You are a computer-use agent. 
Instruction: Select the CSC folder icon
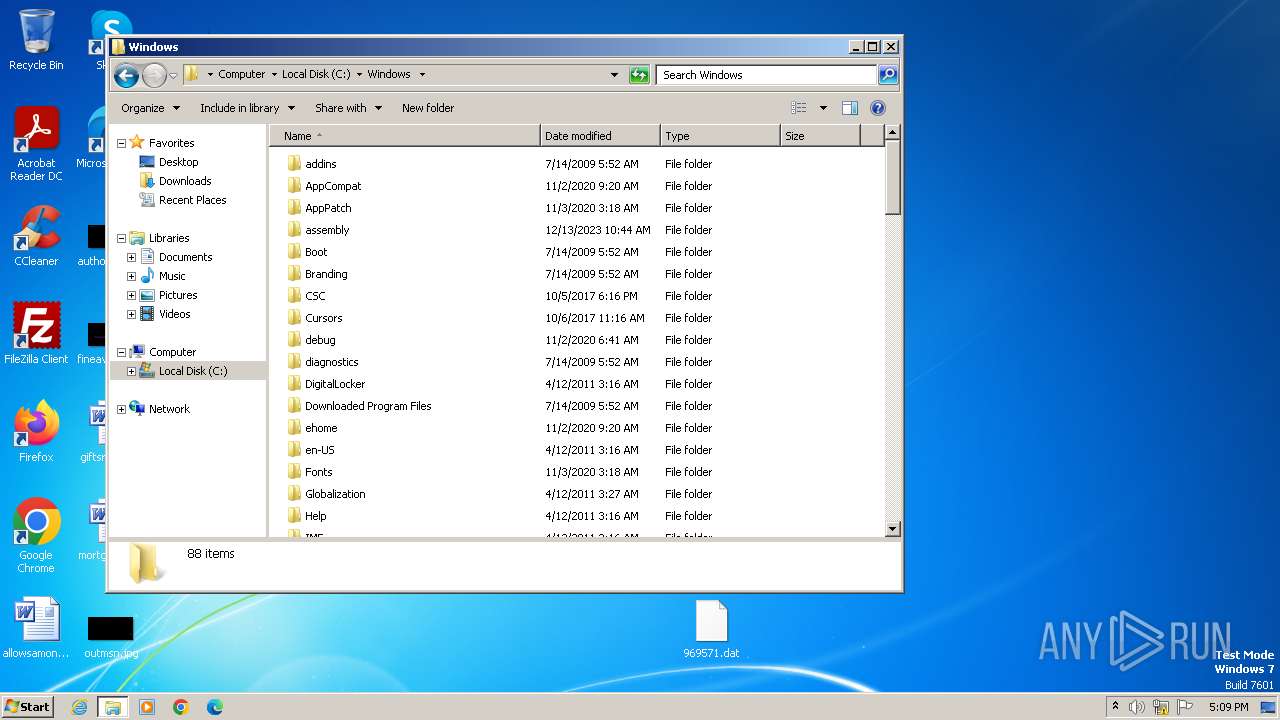pos(294,296)
